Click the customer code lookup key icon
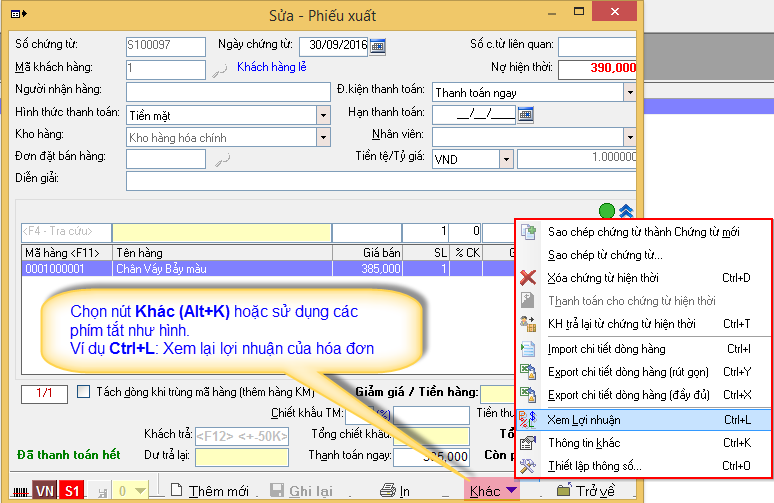774x503 pixels. coord(223,70)
